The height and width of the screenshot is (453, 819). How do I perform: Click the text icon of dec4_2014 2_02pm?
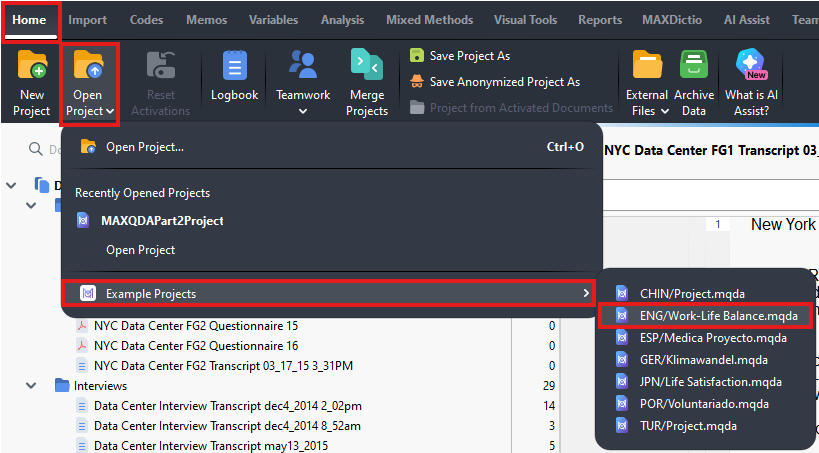click(x=82, y=405)
